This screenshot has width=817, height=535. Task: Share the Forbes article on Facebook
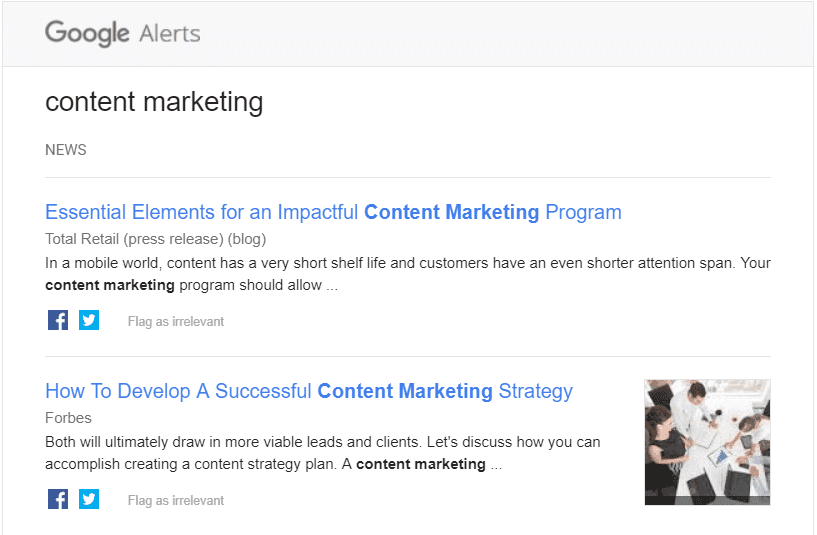click(58, 499)
